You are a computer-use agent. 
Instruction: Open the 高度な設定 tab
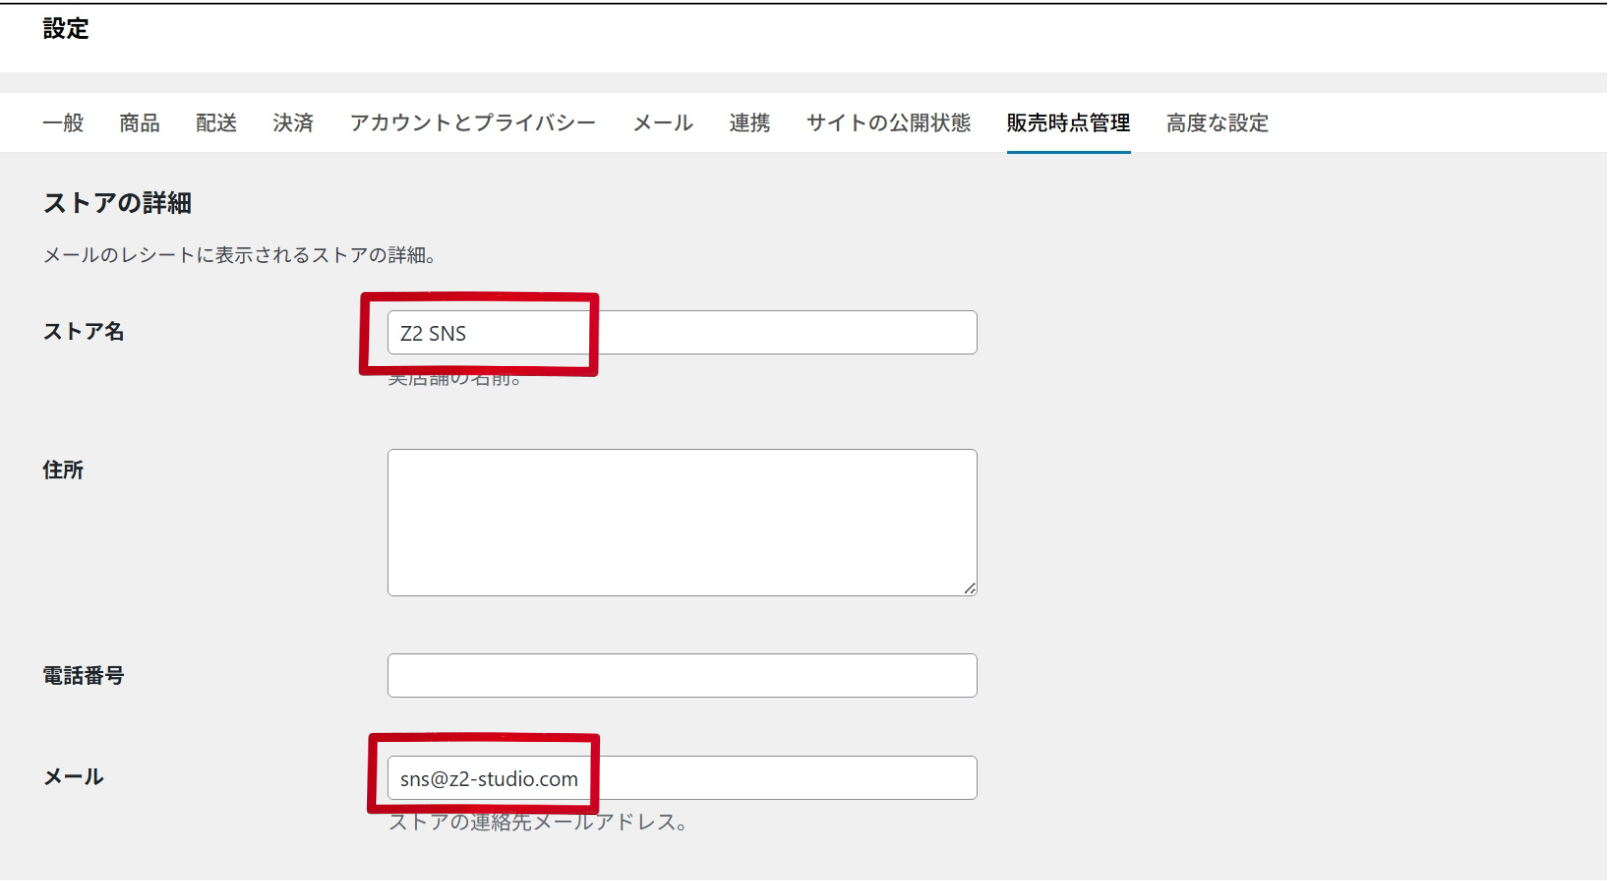tap(1217, 123)
